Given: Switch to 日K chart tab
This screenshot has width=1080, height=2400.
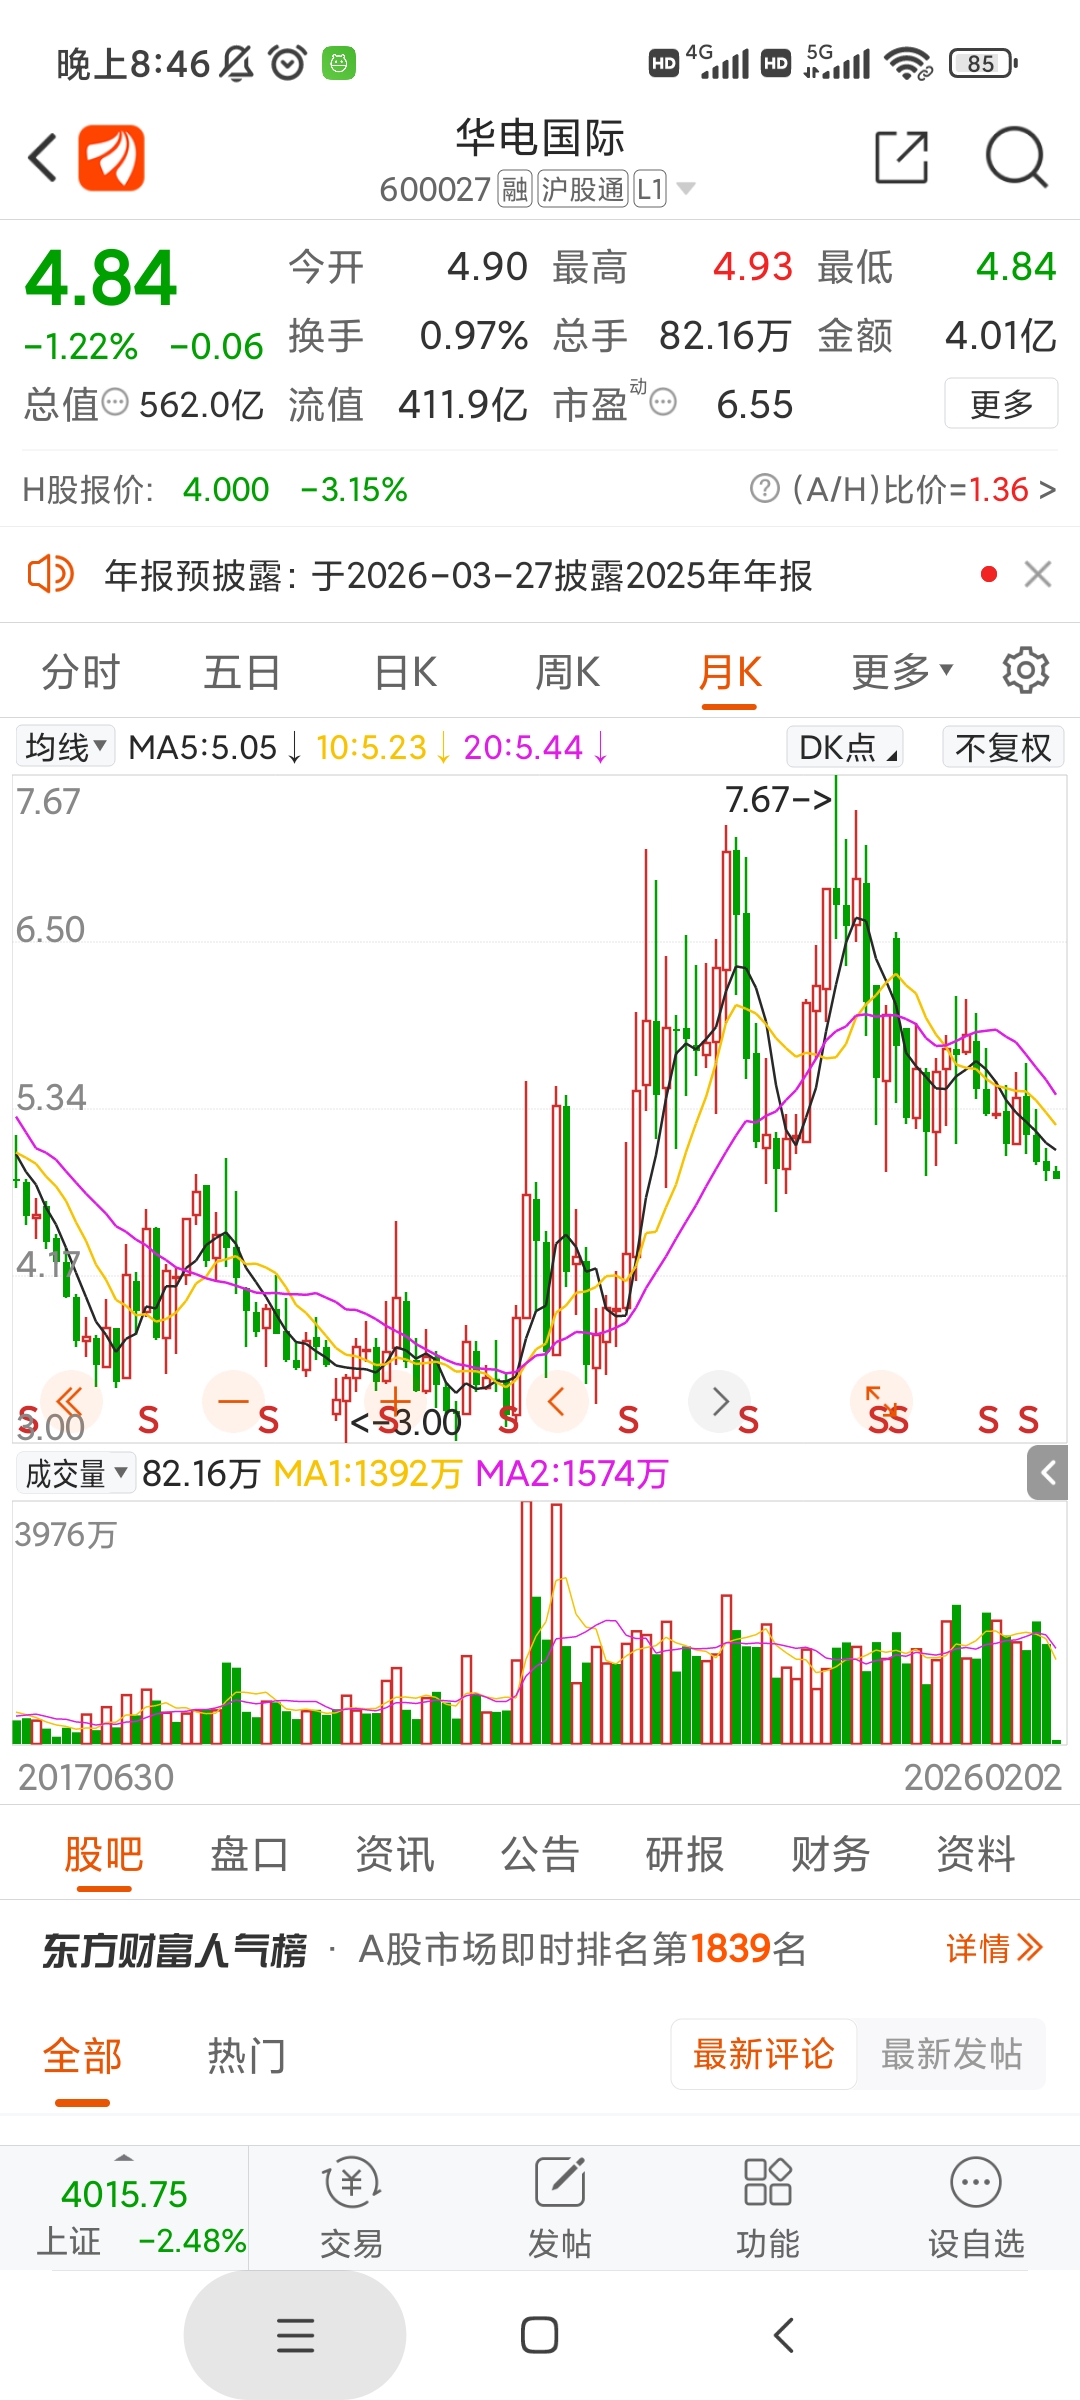Looking at the screenshot, I should pos(405,672).
